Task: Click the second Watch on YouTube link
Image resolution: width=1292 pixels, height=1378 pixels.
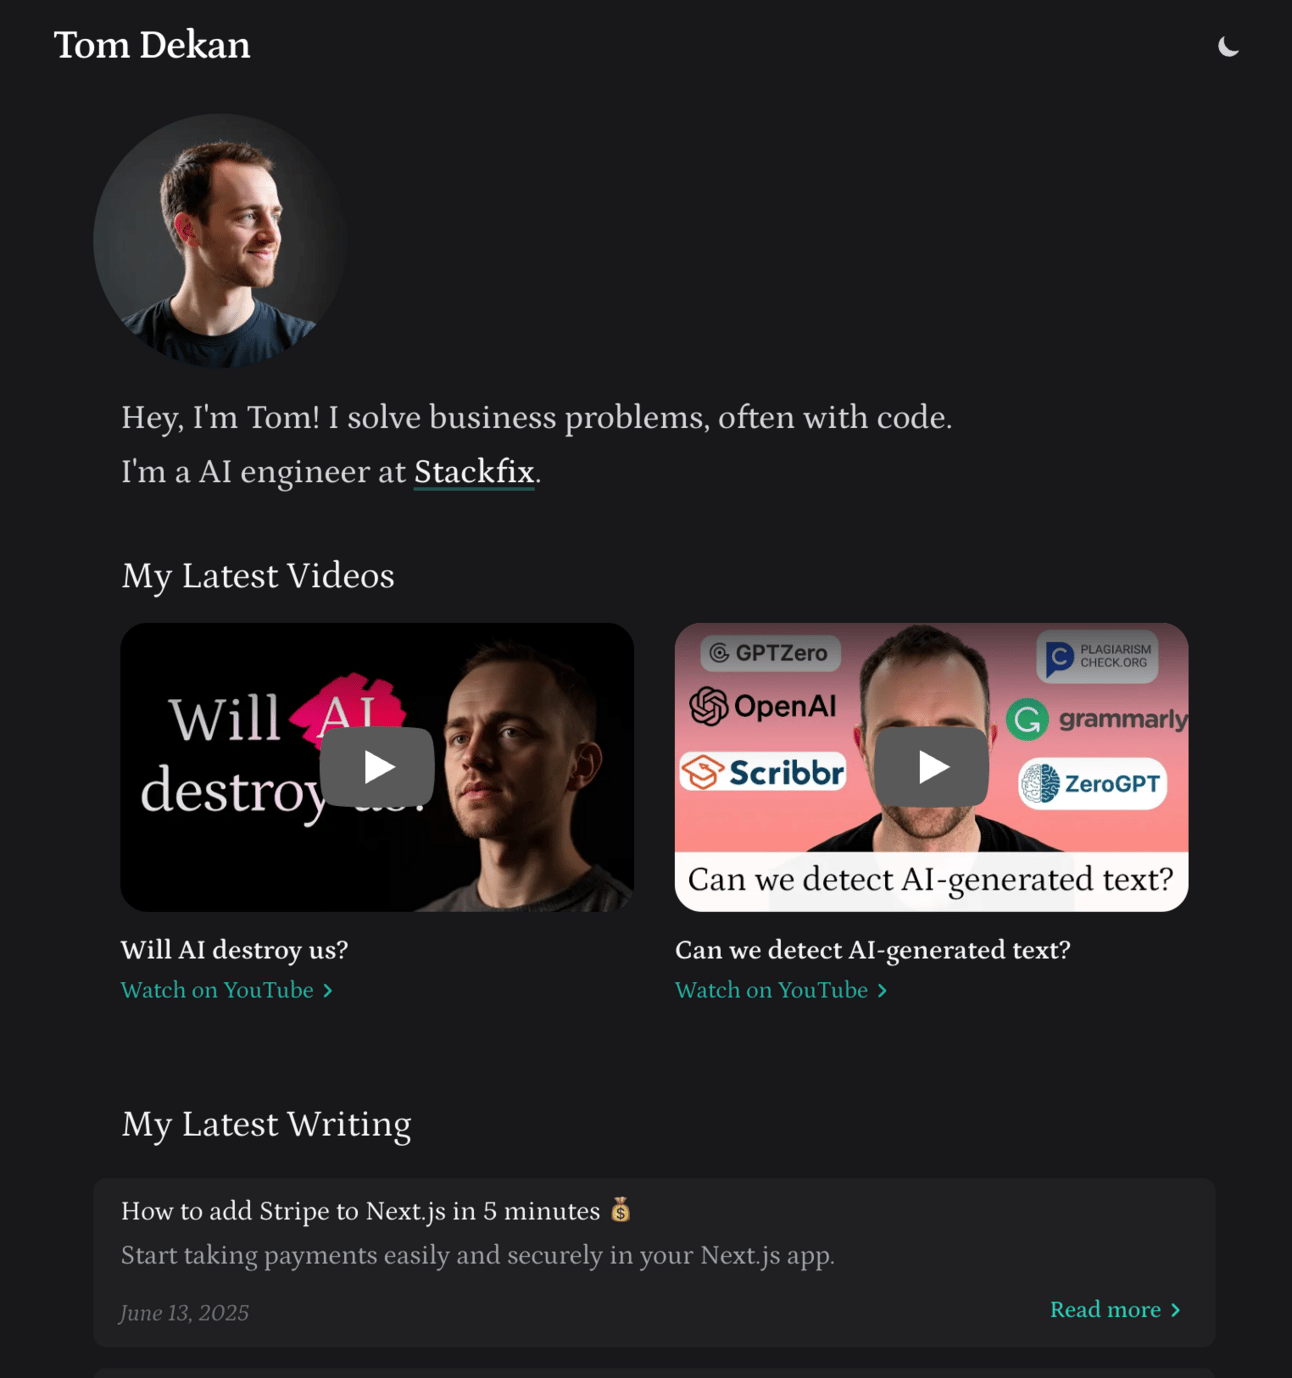Action: (x=771, y=990)
